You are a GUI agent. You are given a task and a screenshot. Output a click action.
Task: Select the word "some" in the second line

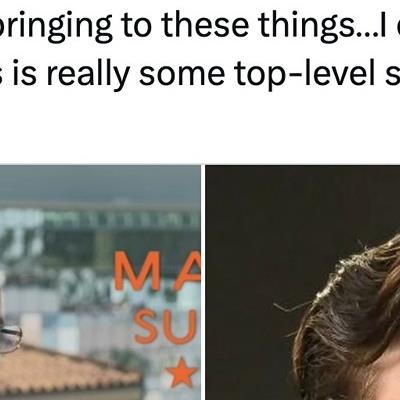pyautogui.click(x=182, y=74)
